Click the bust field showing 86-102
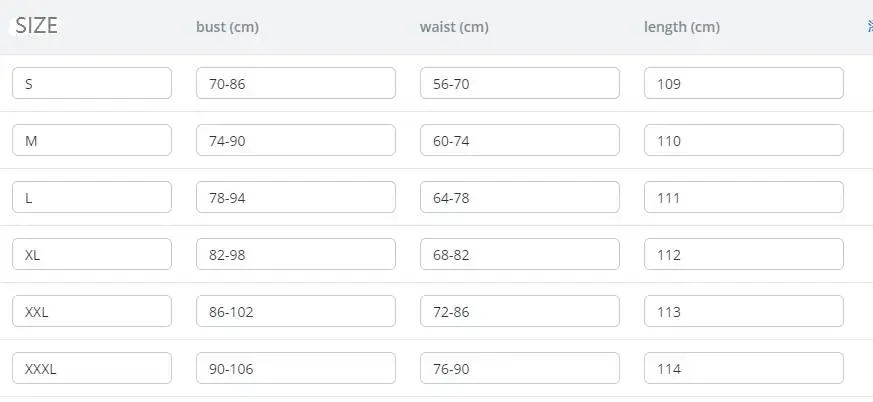The height and width of the screenshot is (402, 873). coord(296,312)
